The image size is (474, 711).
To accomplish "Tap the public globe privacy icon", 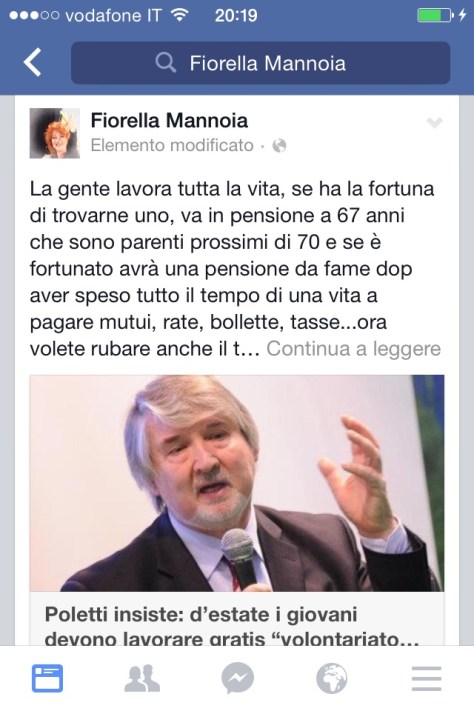I will pyautogui.click(x=279, y=146).
